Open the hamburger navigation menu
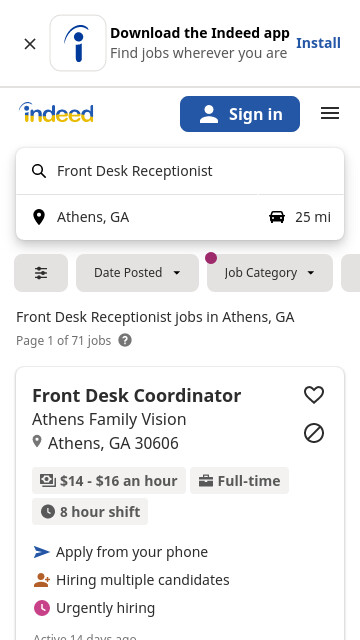The image size is (360, 640). click(x=330, y=113)
